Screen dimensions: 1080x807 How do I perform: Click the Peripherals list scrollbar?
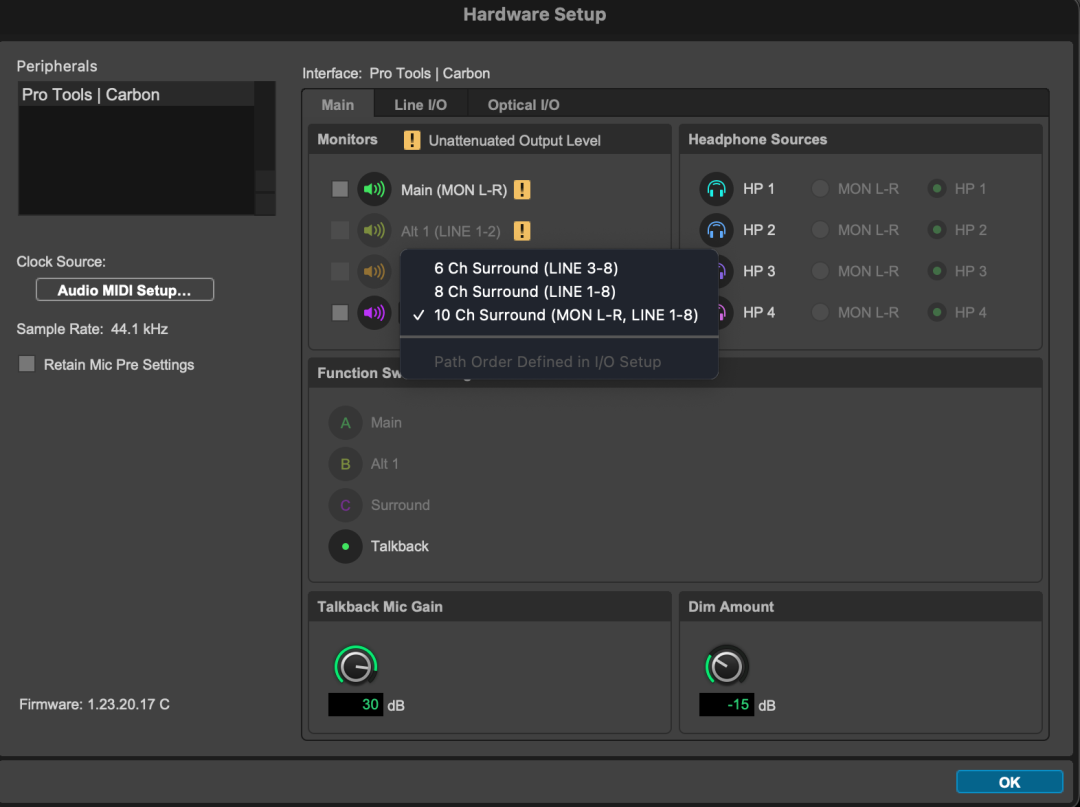coord(265,148)
